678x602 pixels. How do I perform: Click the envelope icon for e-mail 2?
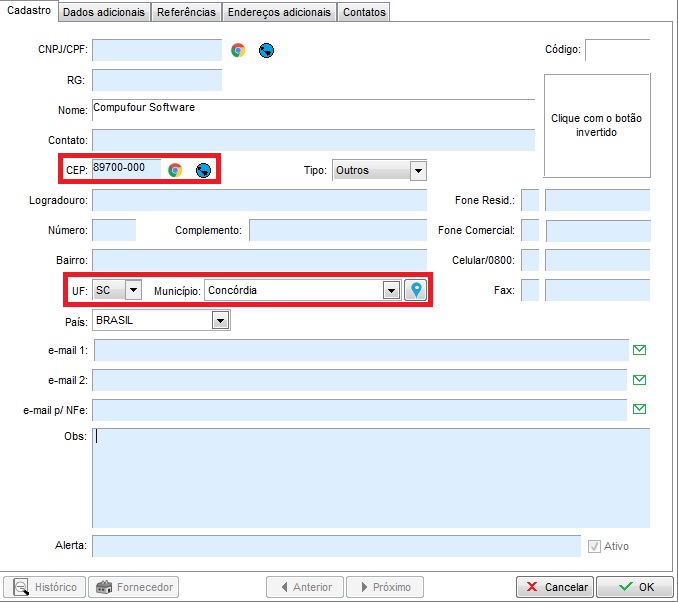640,380
